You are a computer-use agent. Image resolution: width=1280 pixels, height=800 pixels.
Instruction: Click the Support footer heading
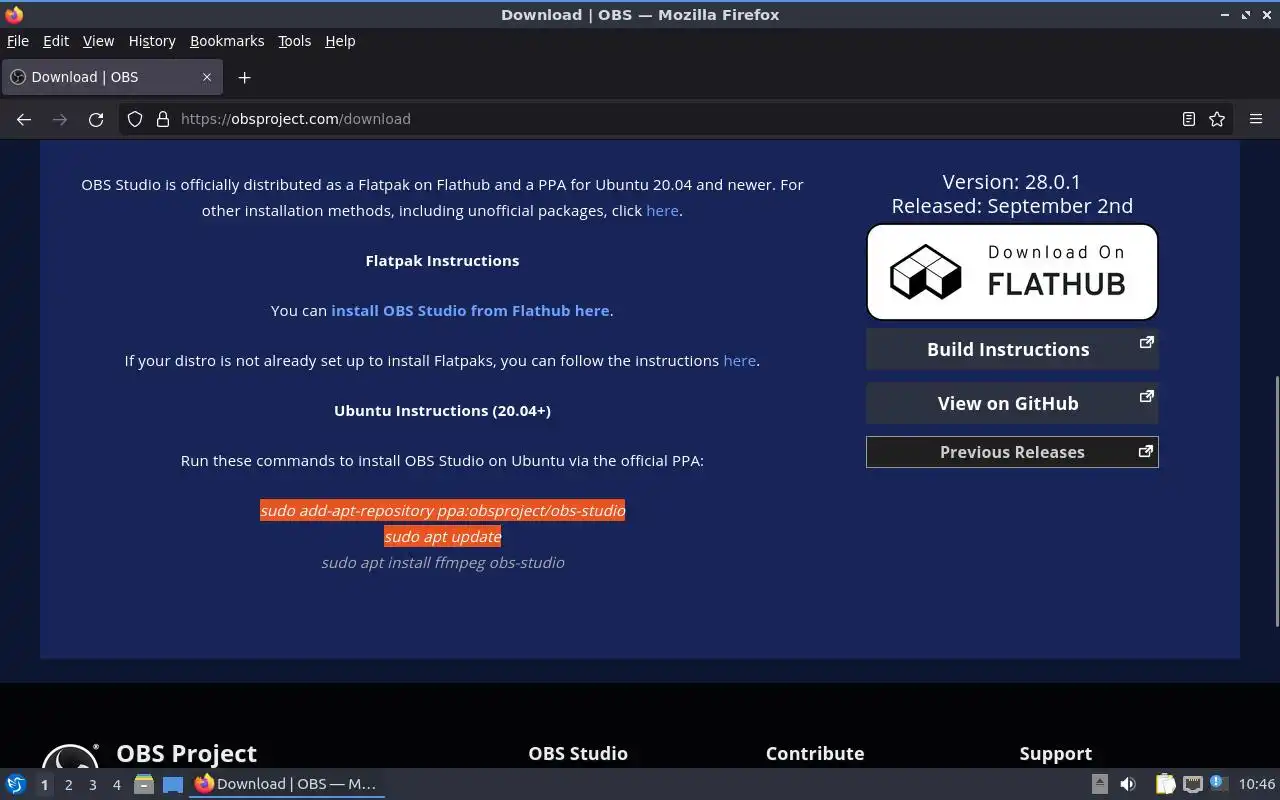(1056, 753)
